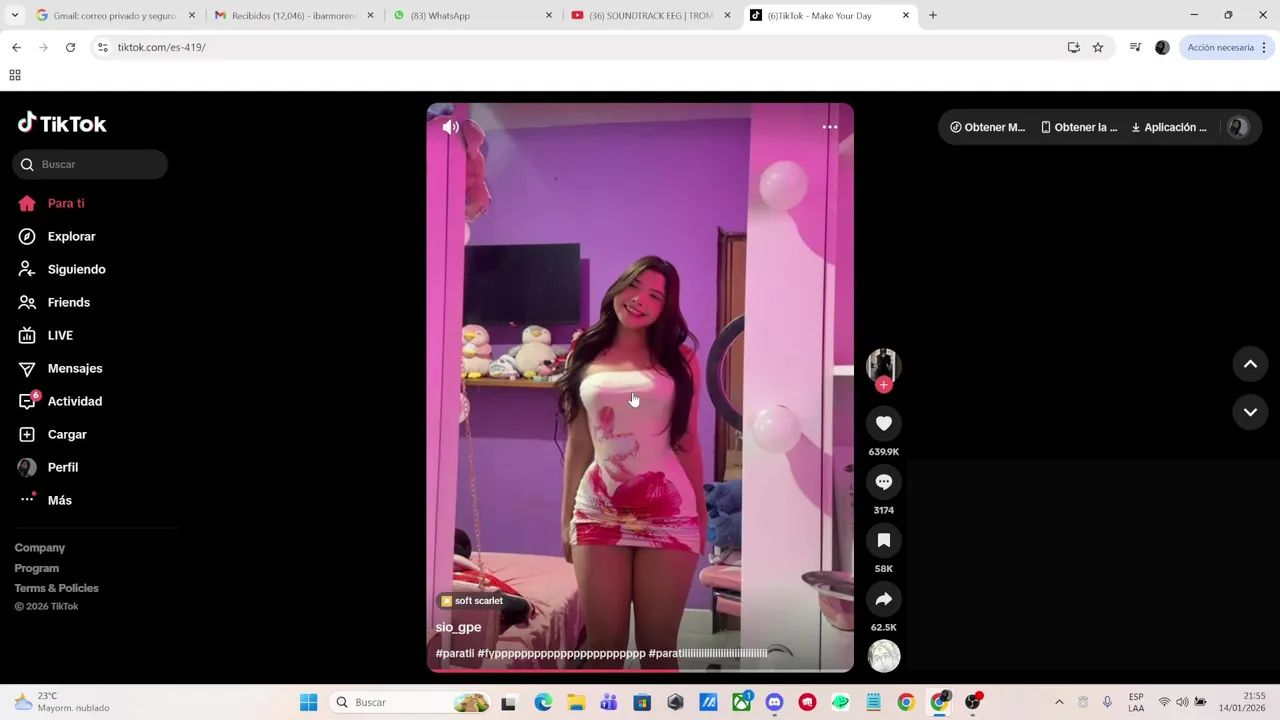The height and width of the screenshot is (720, 1280).
Task: Open Mensajes in the sidebar
Action: tap(75, 368)
